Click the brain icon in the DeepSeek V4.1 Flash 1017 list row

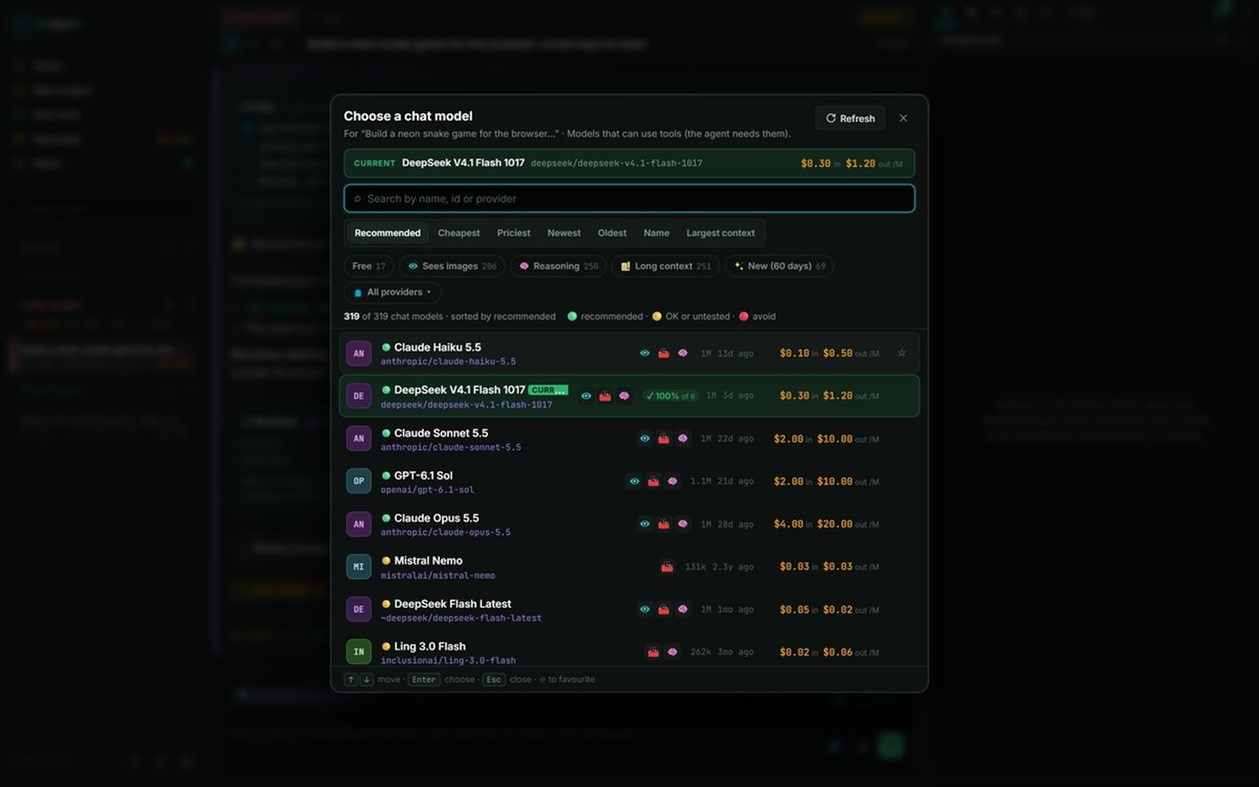(624, 396)
